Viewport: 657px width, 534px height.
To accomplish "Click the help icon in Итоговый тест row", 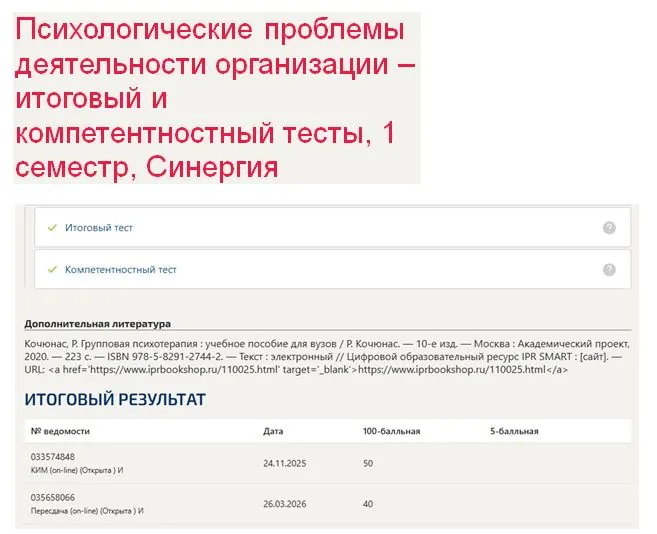I will point(609,228).
